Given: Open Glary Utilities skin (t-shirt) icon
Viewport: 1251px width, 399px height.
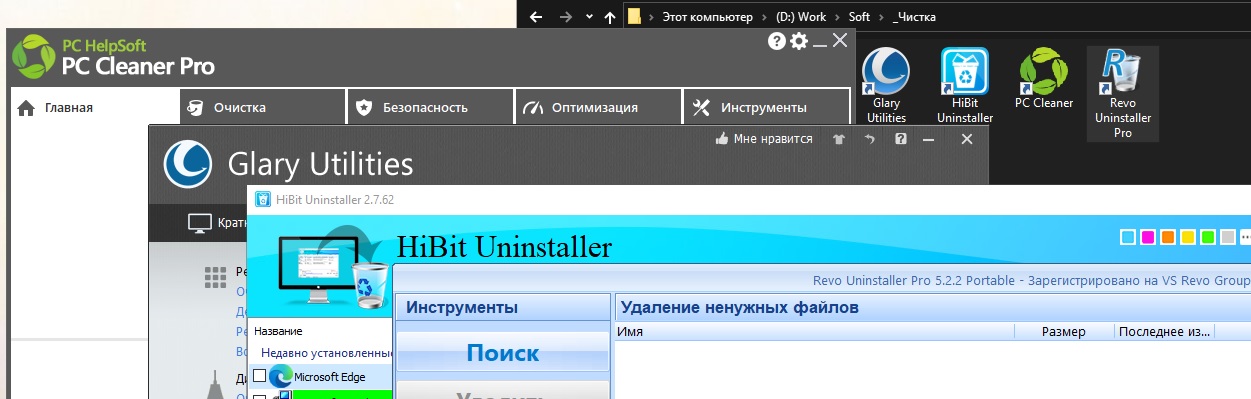Looking at the screenshot, I should [838, 140].
